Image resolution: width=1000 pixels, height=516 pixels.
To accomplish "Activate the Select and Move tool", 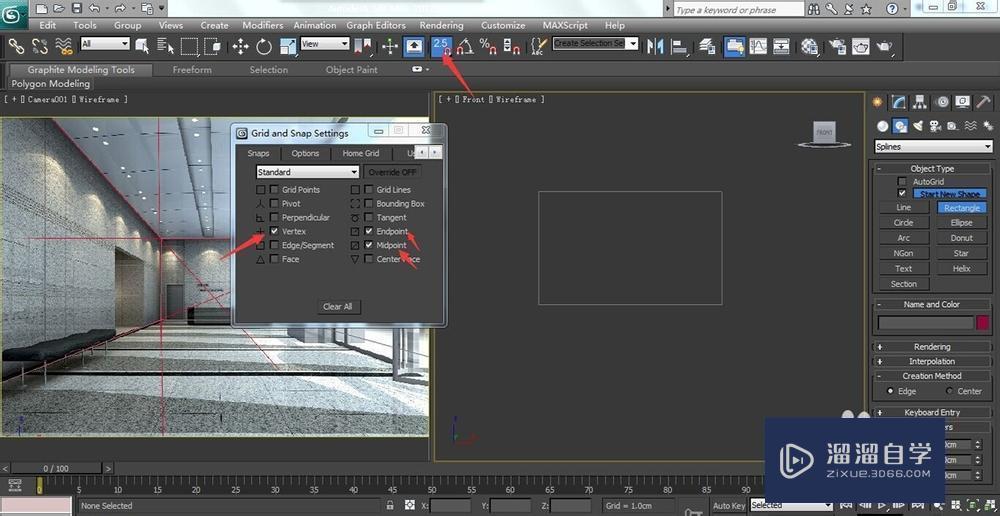I will (240, 46).
